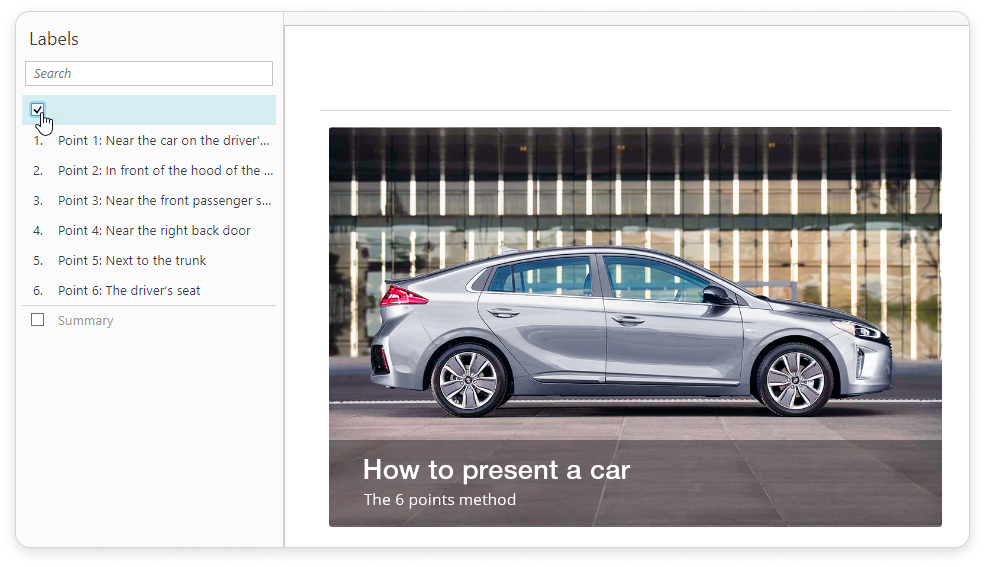
Task: Open Point 3: Near the front passenger
Action: pyautogui.click(x=164, y=201)
